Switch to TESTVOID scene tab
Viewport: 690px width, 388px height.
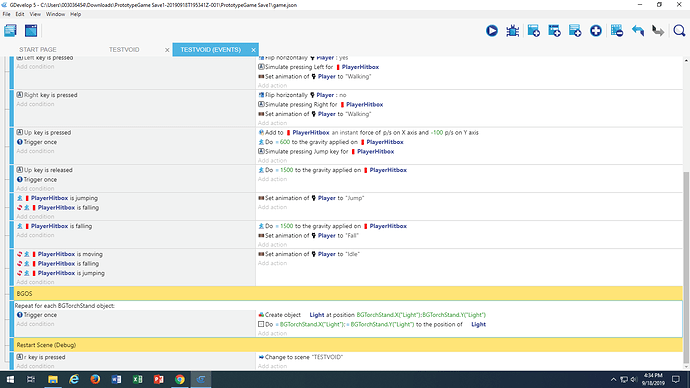[124, 50]
